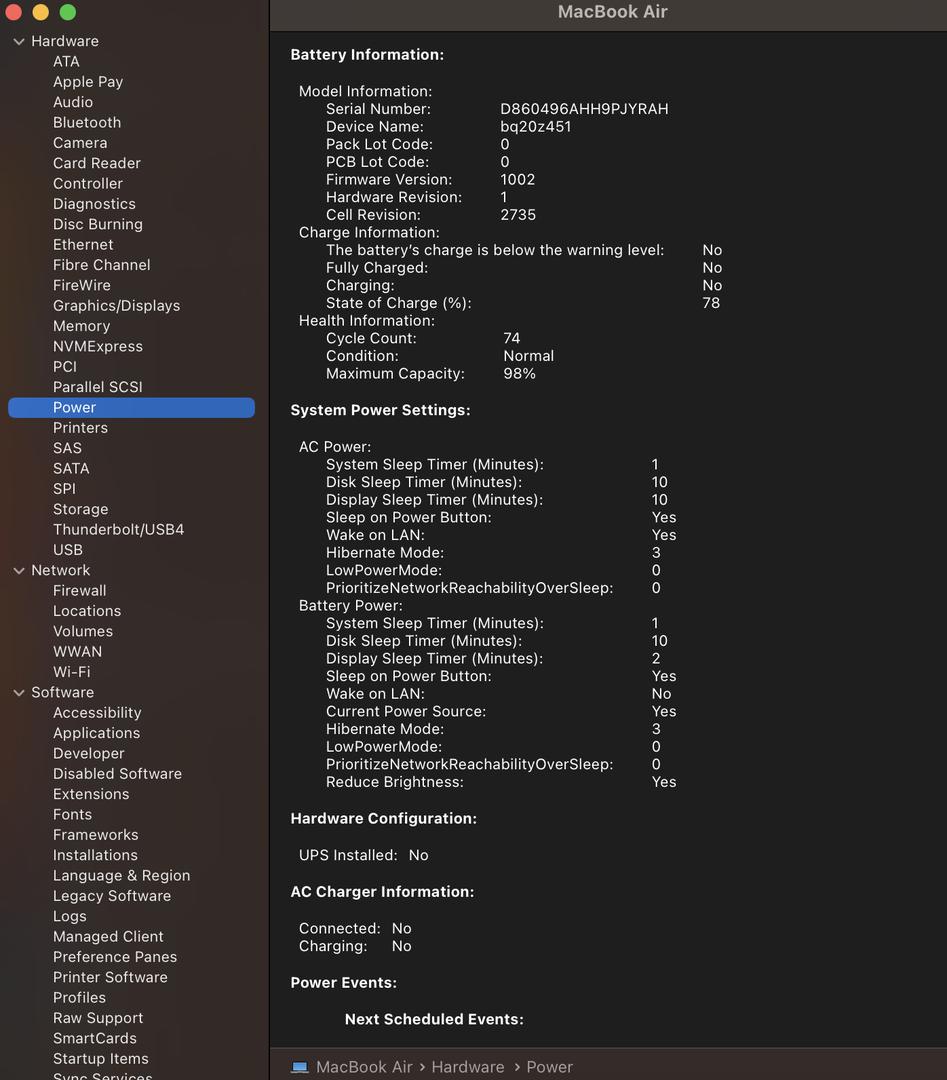Select PCI in the sidebar
947x1080 pixels.
pyautogui.click(x=65, y=366)
